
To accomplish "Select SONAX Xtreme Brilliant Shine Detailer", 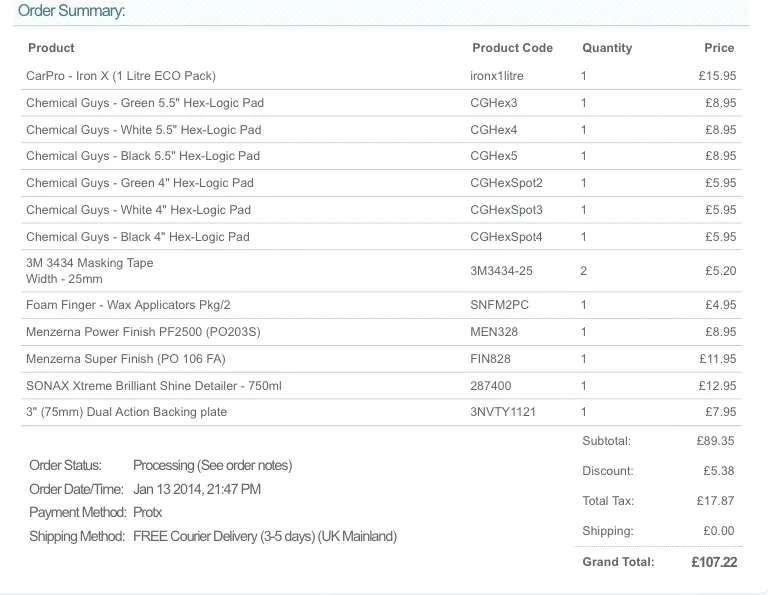I will (x=154, y=385).
